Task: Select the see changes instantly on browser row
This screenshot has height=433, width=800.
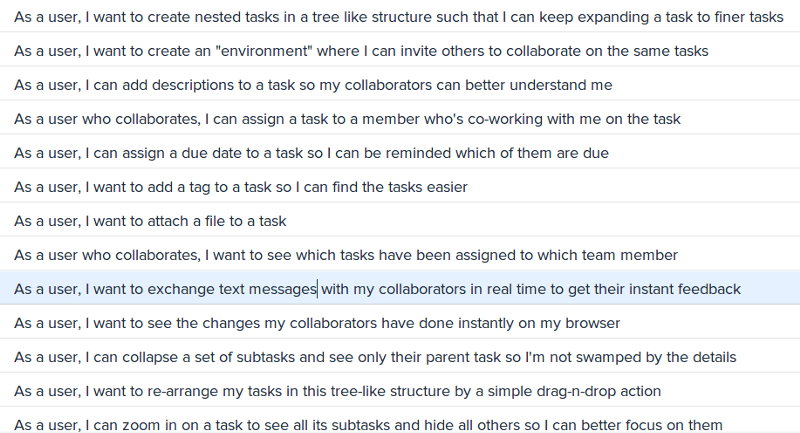Action: (x=400, y=323)
